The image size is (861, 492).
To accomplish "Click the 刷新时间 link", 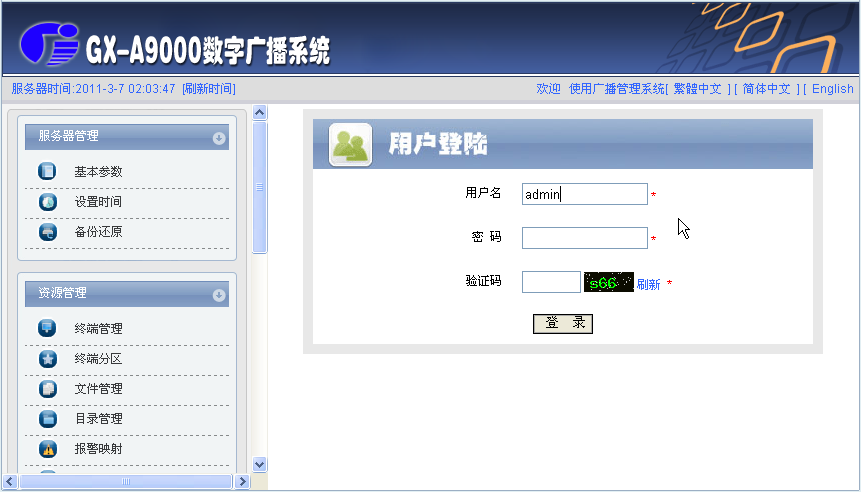I will pos(209,89).
